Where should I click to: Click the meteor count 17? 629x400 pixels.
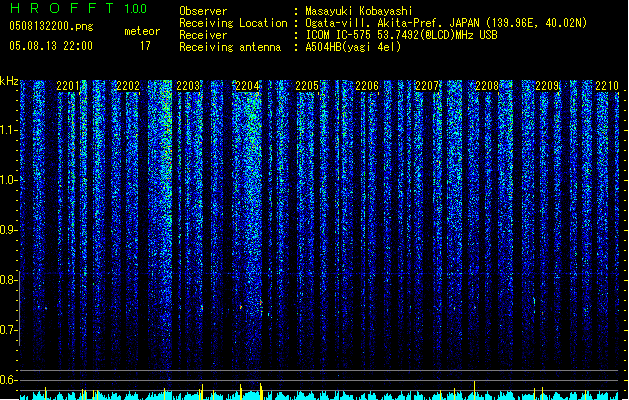145,46
